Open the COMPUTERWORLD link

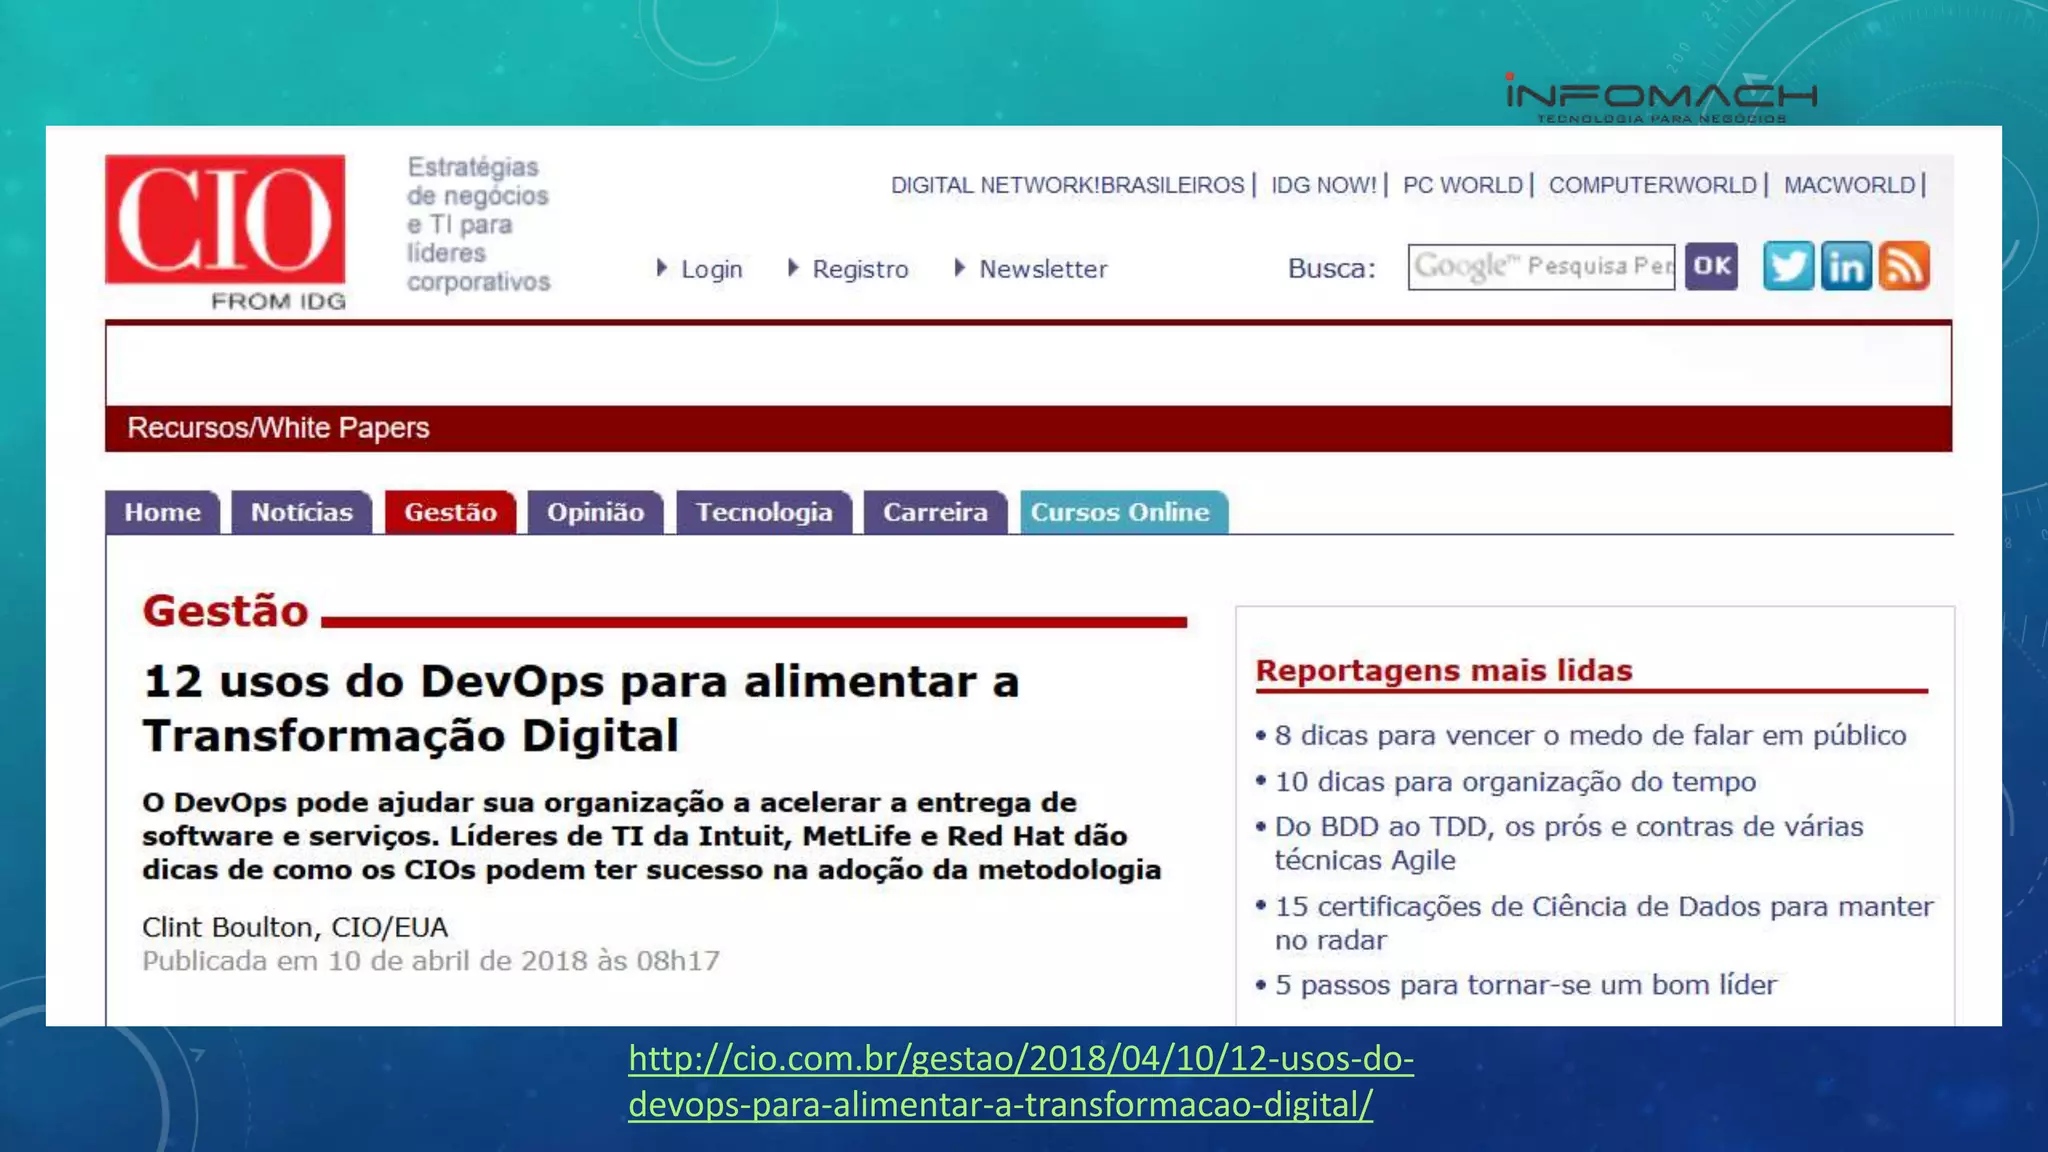[x=1653, y=185]
